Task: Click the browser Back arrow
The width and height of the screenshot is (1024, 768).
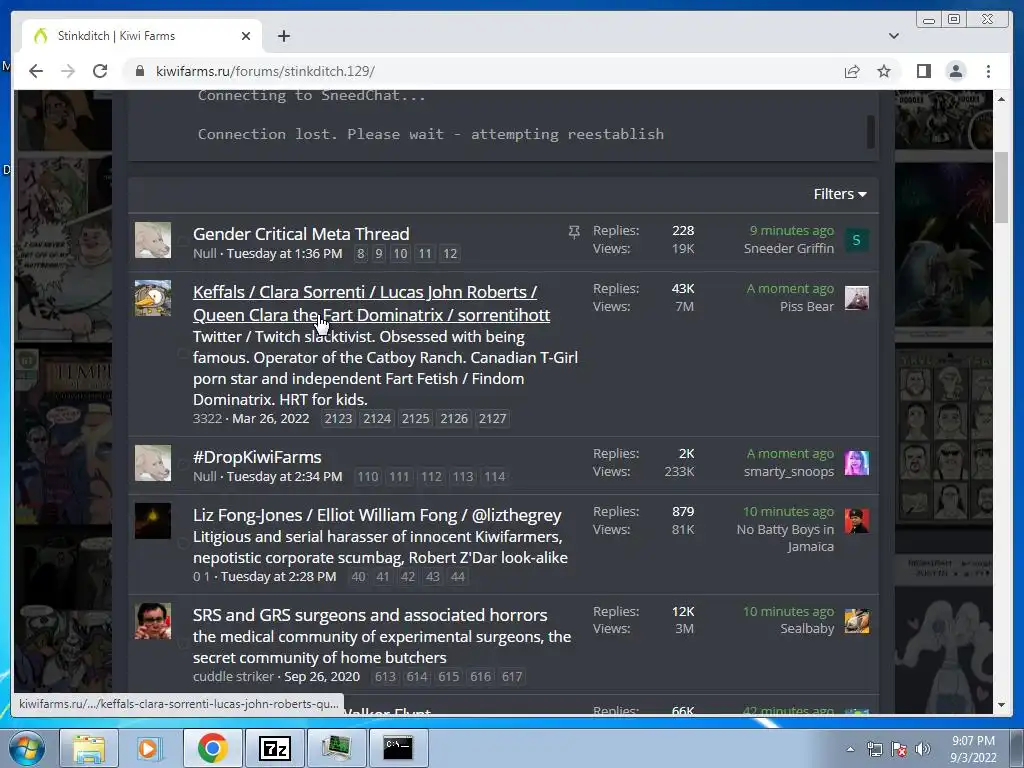Action: (x=36, y=71)
